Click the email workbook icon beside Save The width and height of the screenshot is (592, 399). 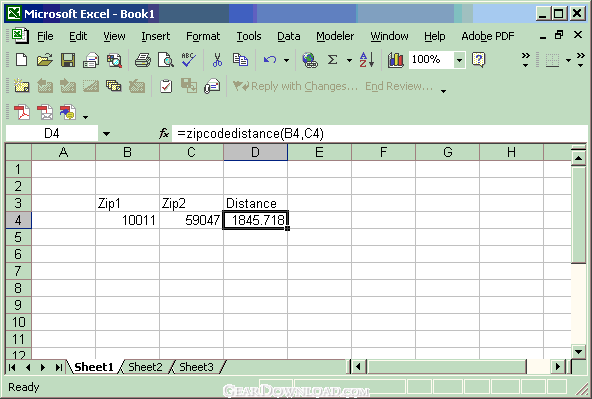click(91, 60)
